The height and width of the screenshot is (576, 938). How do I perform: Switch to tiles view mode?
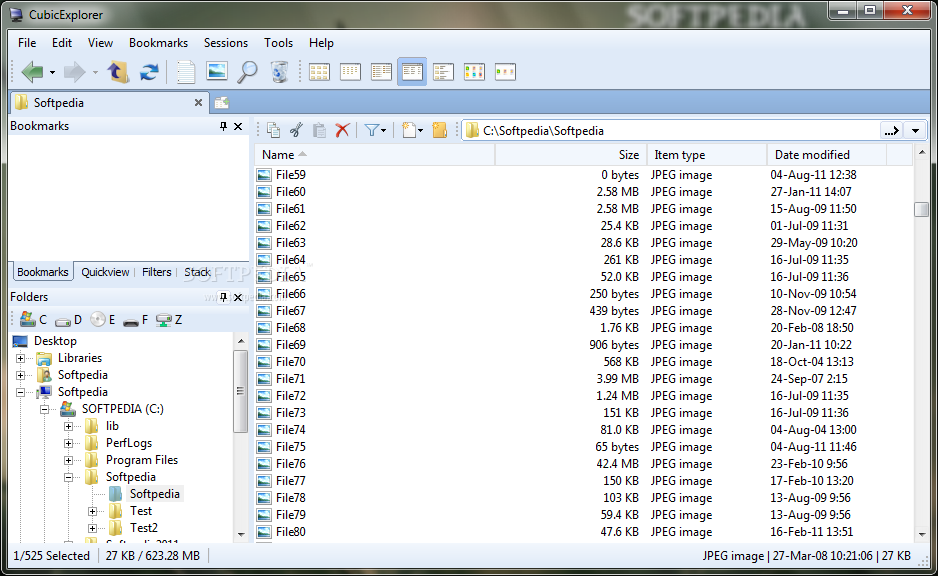coord(443,72)
